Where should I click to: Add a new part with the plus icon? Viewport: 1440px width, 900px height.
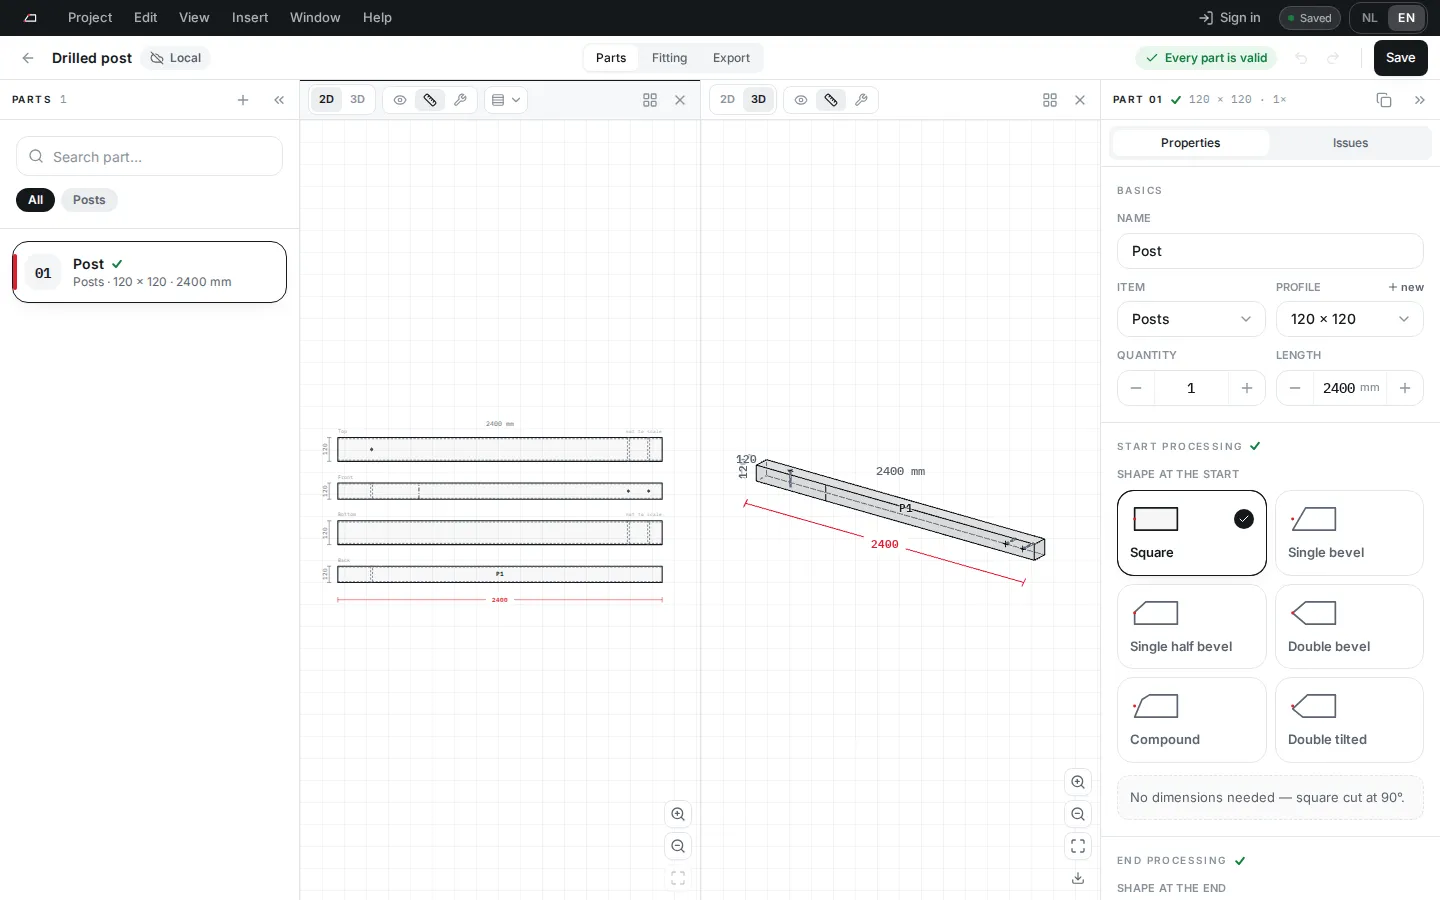point(243,100)
